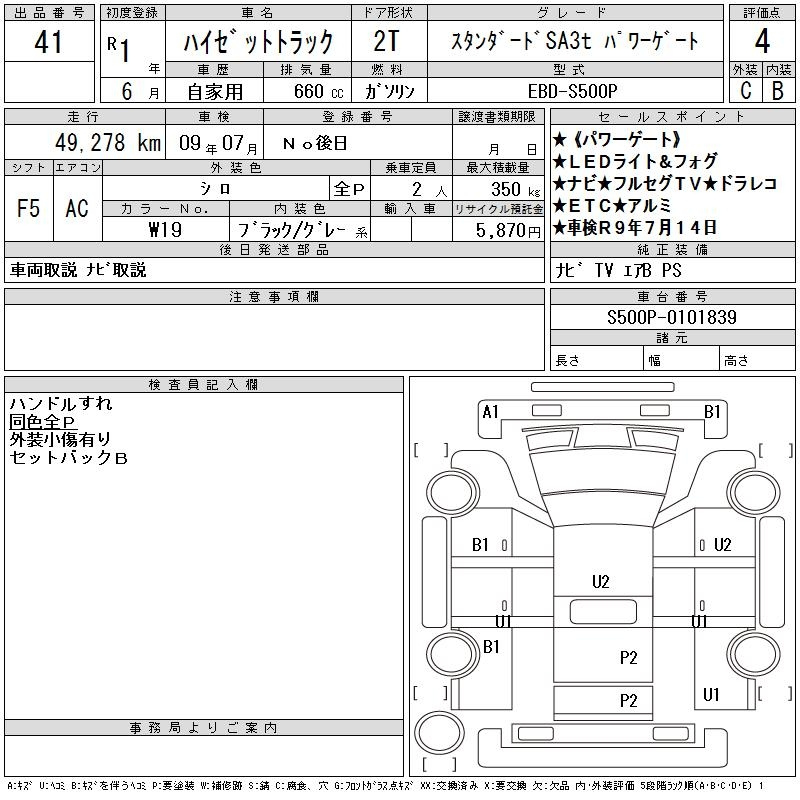Click inspector note ハンドルすれ
800x800 pixels.
[61, 404]
